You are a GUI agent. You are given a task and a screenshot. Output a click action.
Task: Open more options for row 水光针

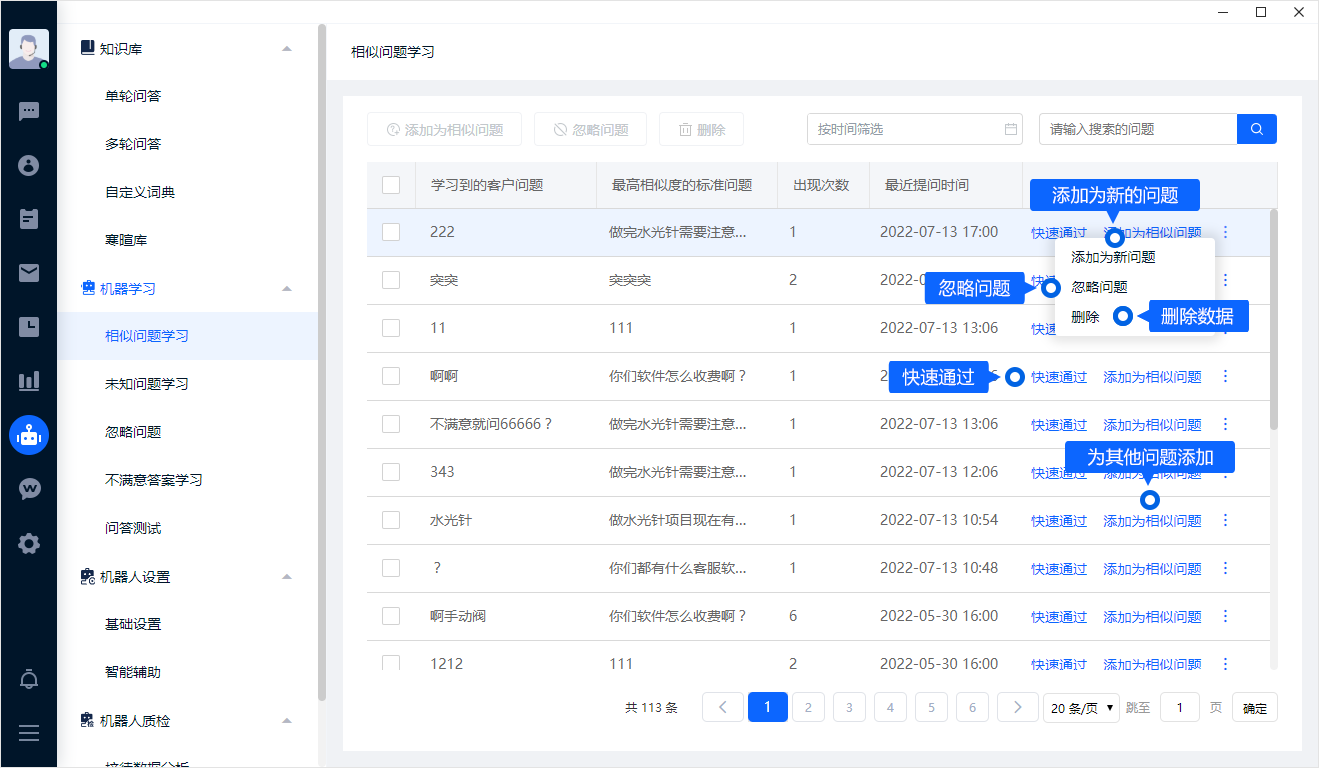tap(1226, 520)
